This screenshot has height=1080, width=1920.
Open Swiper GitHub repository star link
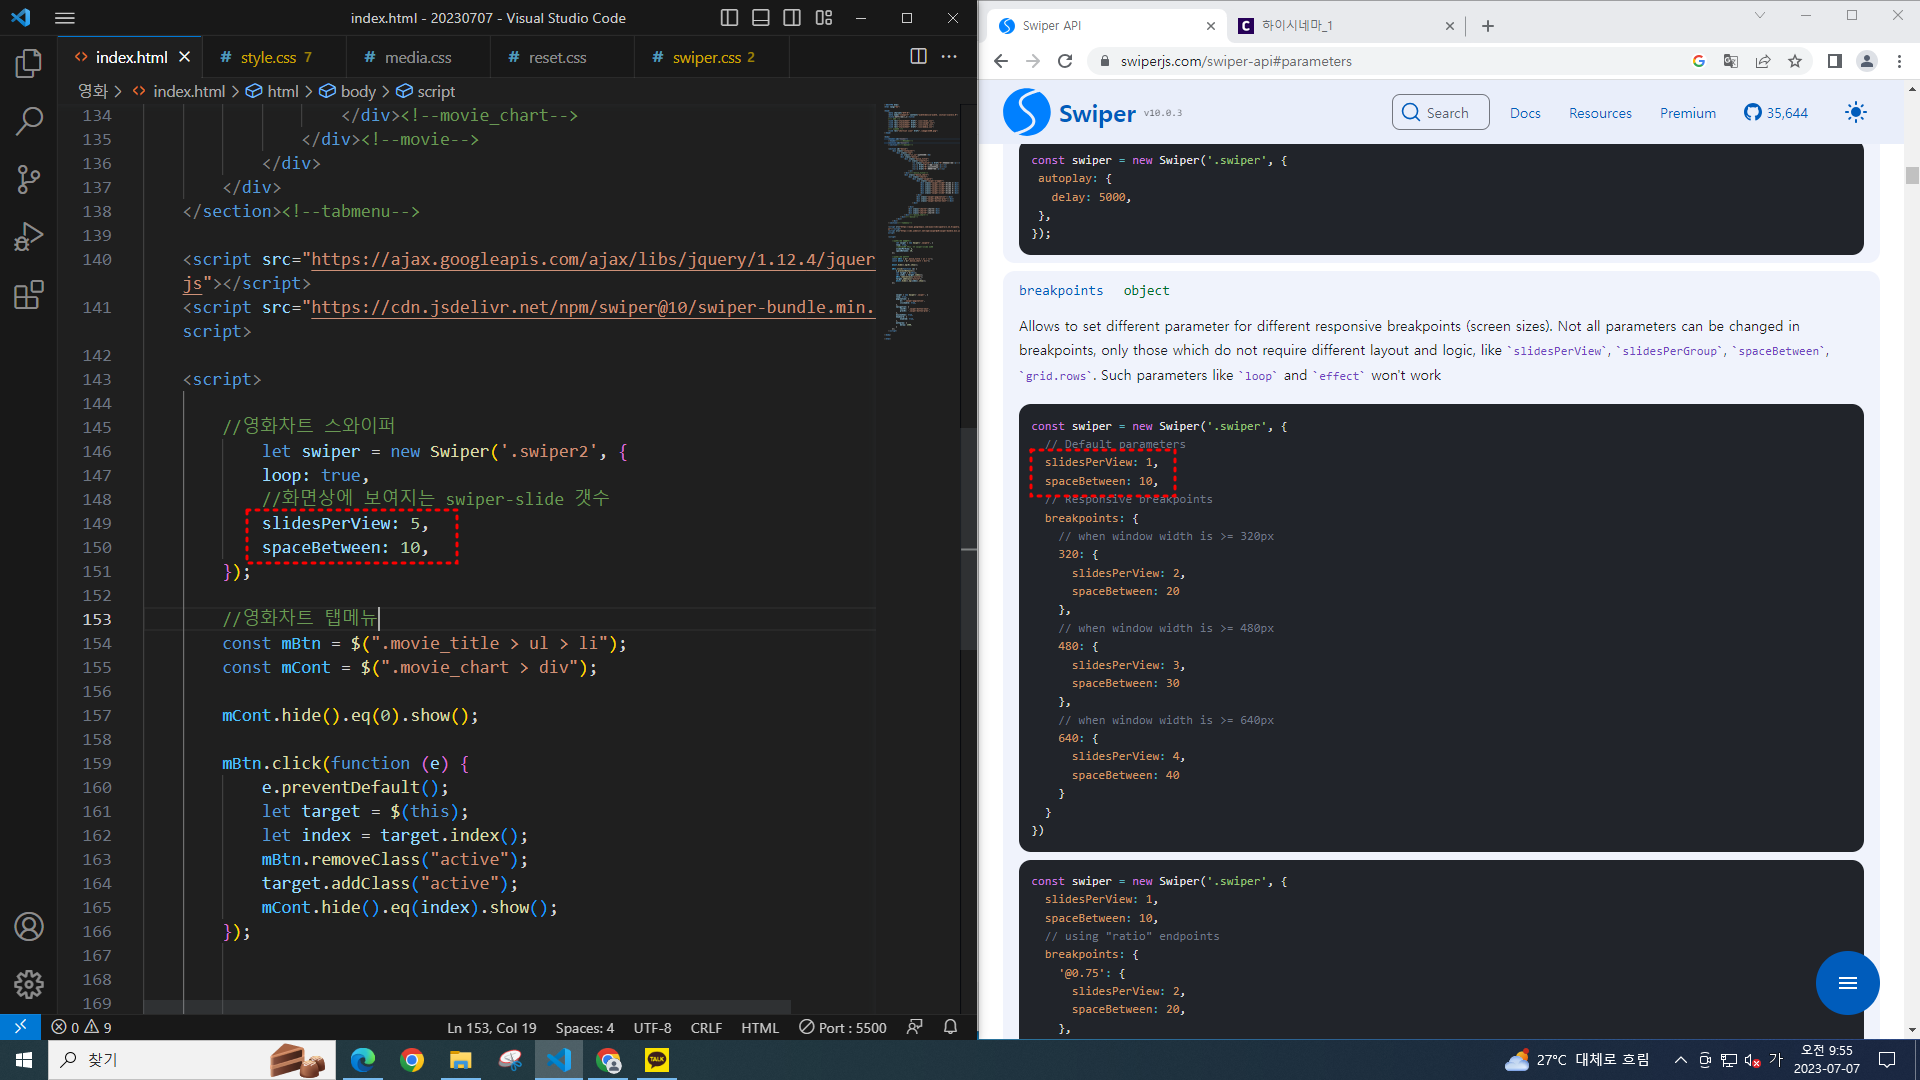[x=1776, y=113]
